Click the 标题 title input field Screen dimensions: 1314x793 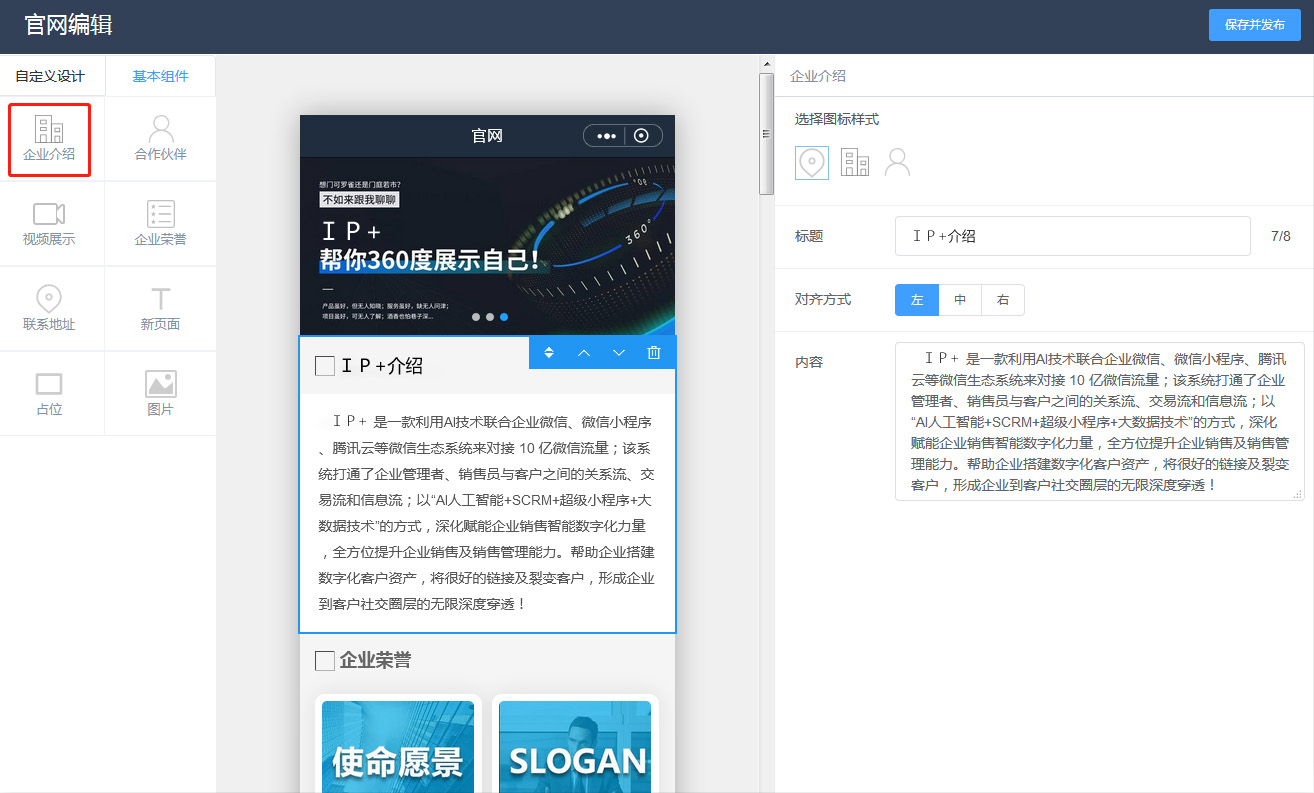[1072, 236]
